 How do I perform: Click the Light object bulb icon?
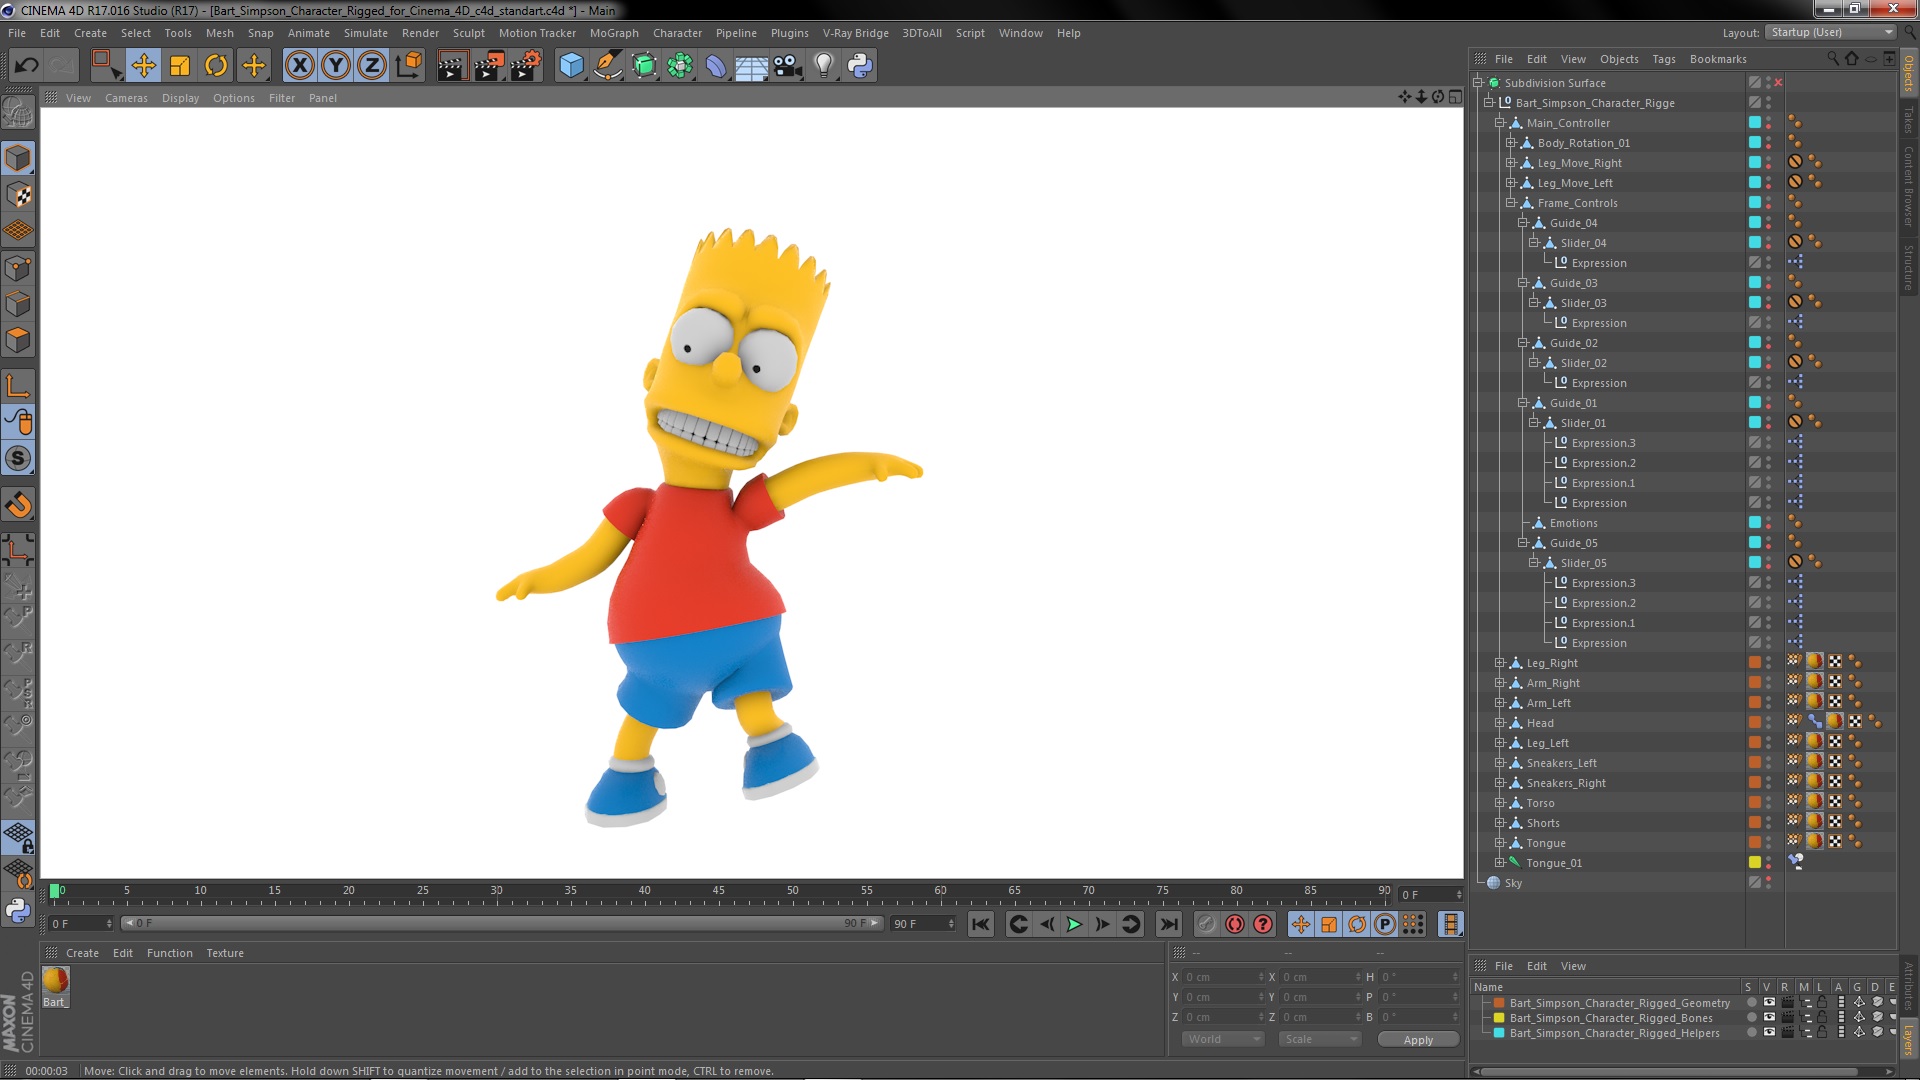coord(823,66)
